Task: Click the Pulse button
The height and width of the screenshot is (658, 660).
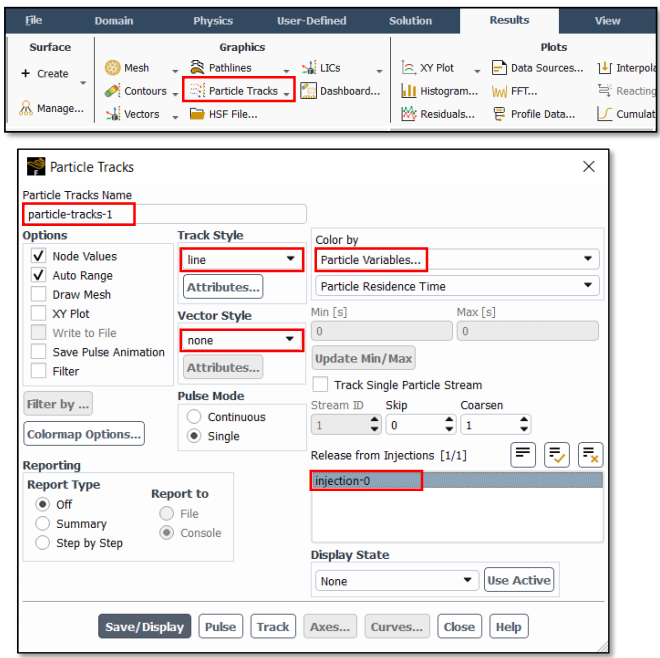Action: coord(221,626)
